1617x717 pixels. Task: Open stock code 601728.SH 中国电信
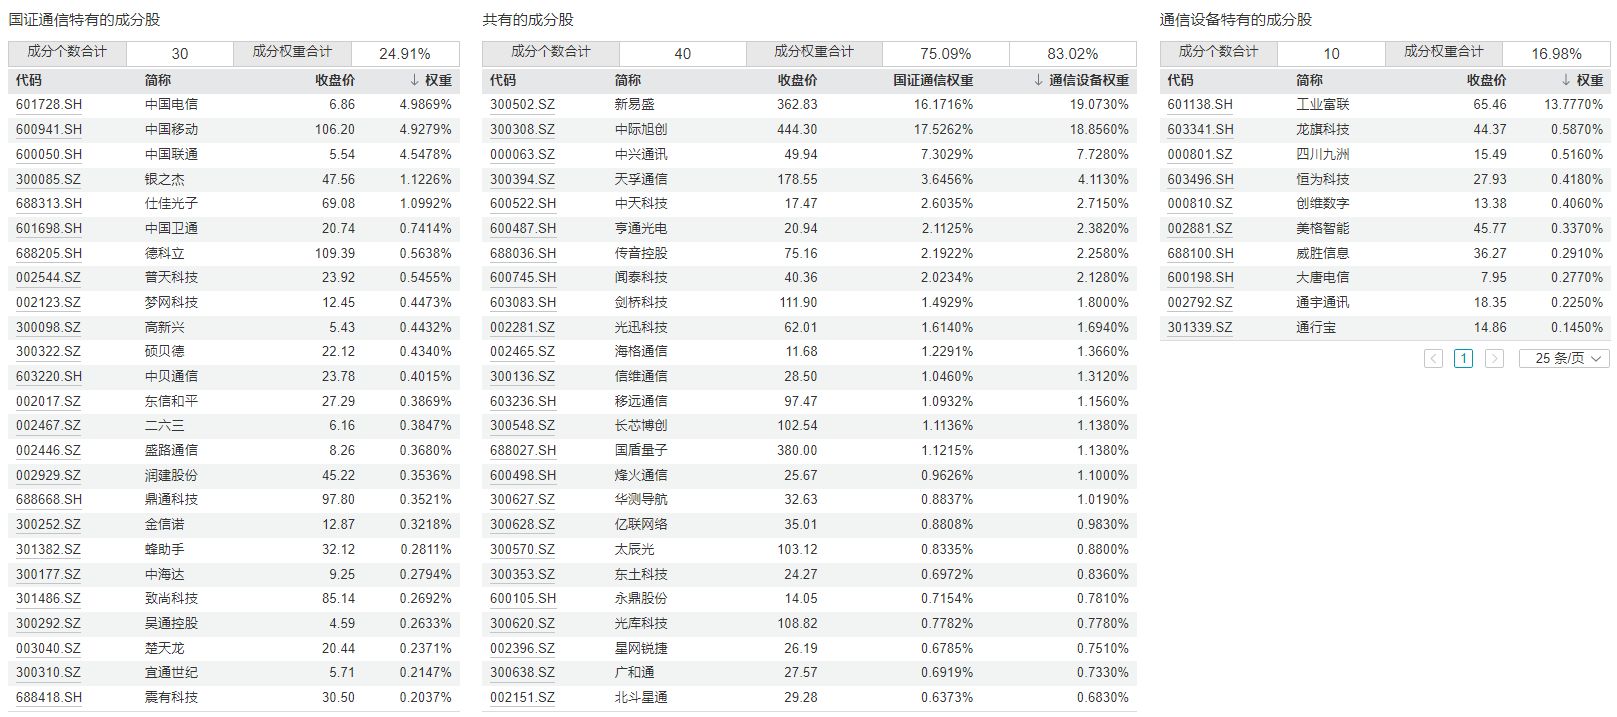pos(49,104)
